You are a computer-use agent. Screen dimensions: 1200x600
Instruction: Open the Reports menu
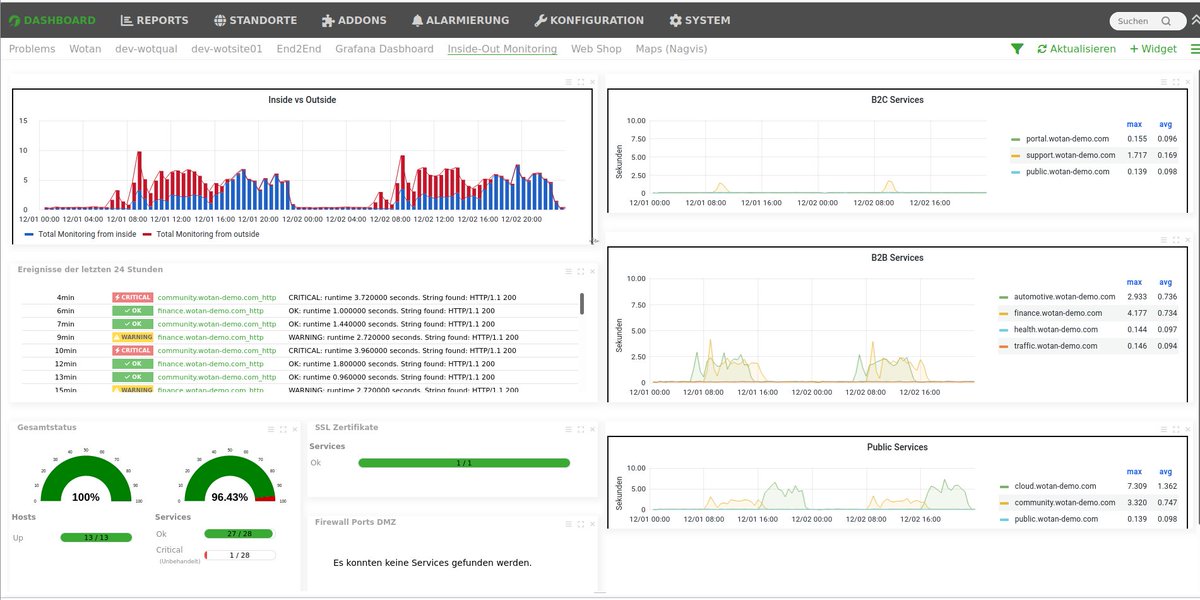point(154,20)
